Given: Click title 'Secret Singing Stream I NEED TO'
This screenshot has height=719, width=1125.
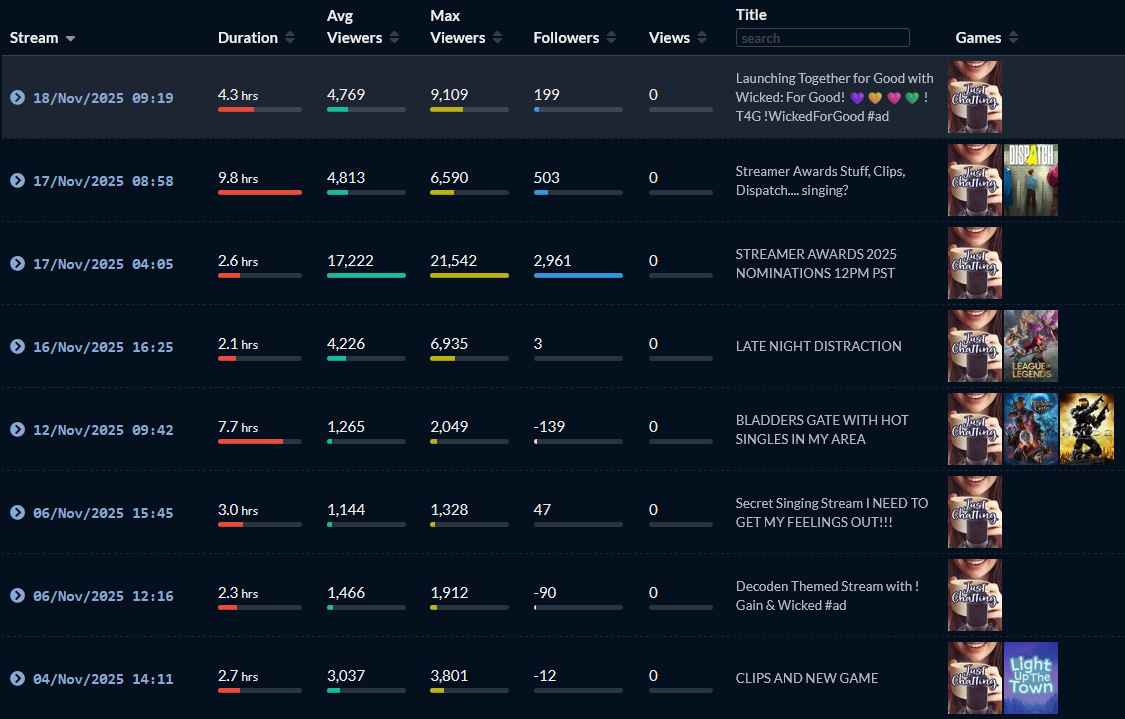Looking at the screenshot, I should tap(832, 512).
